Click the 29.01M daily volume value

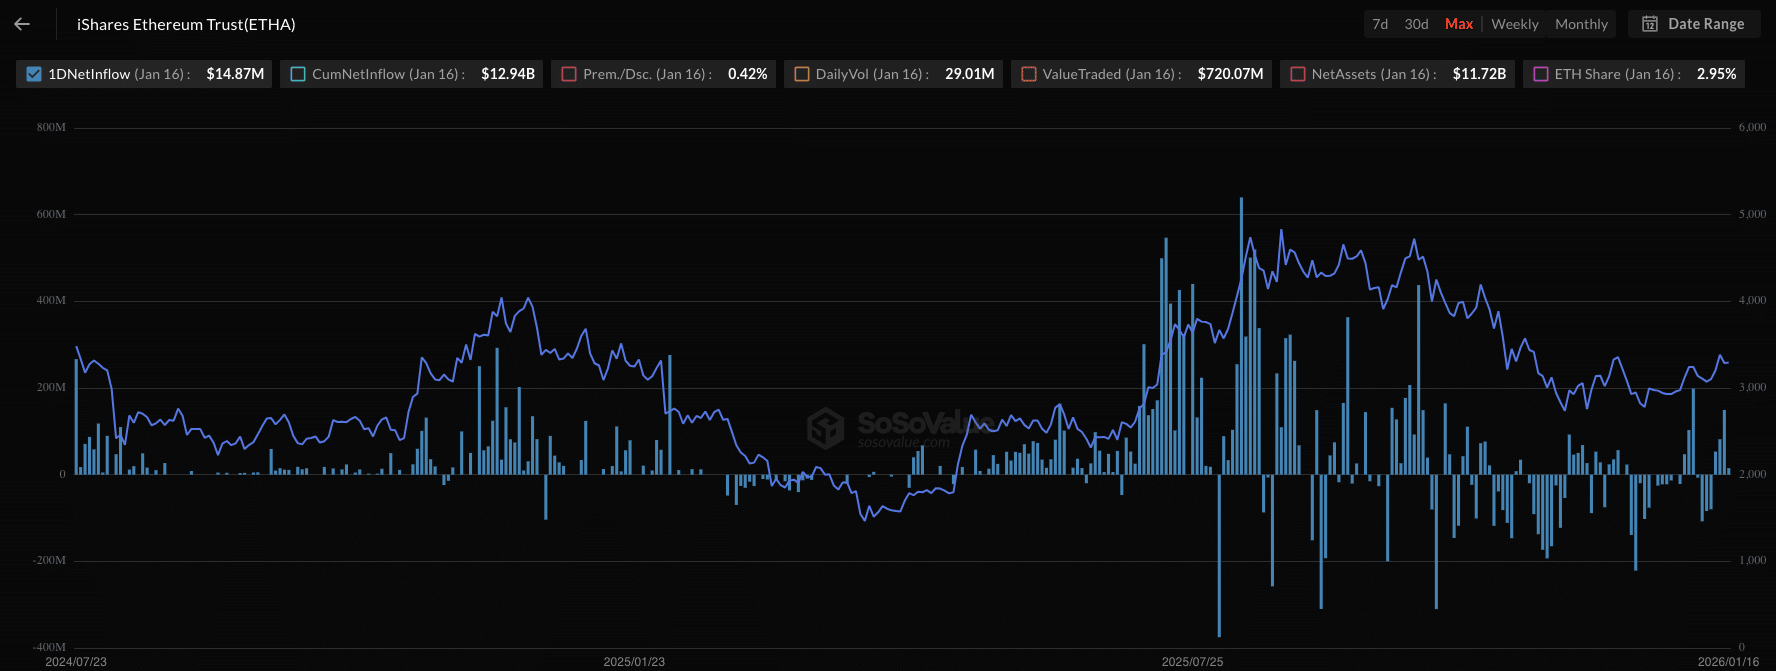point(970,74)
